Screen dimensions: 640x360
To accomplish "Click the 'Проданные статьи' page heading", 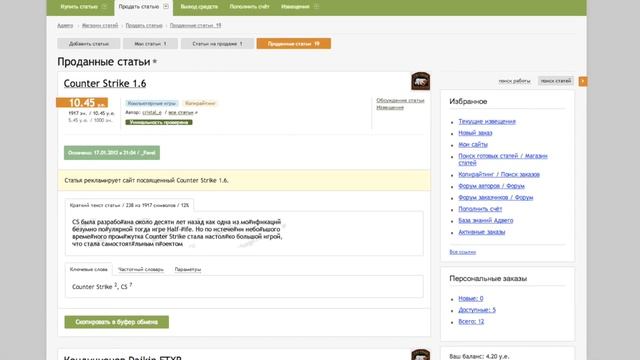I will [x=104, y=62].
